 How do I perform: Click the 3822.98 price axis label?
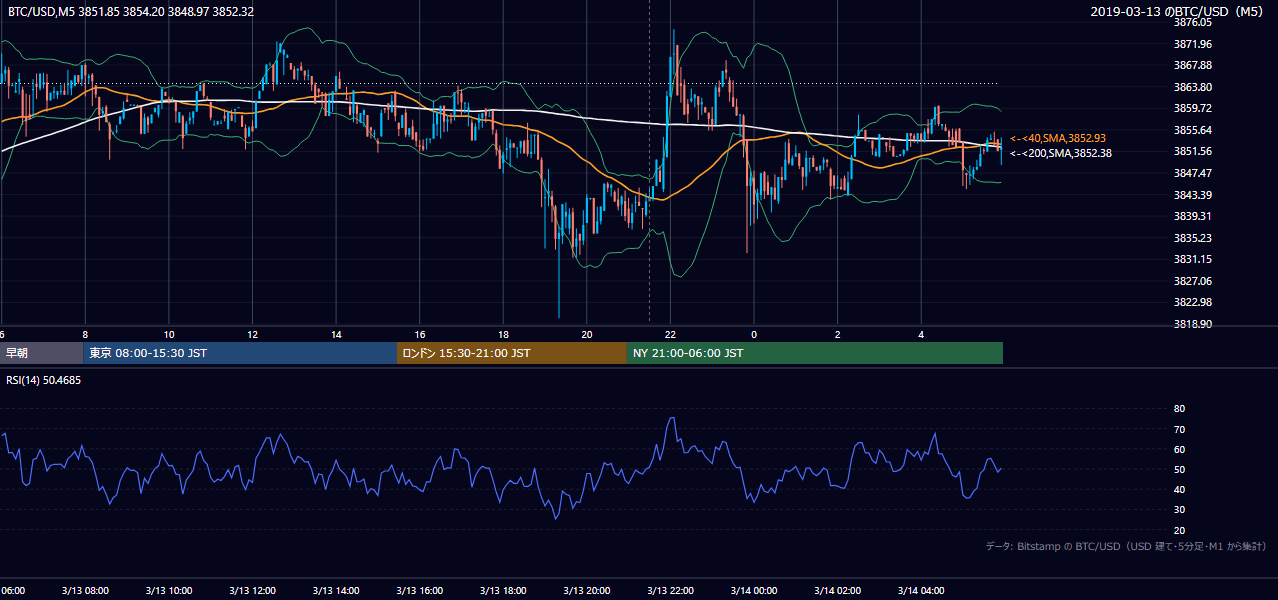coord(1193,302)
